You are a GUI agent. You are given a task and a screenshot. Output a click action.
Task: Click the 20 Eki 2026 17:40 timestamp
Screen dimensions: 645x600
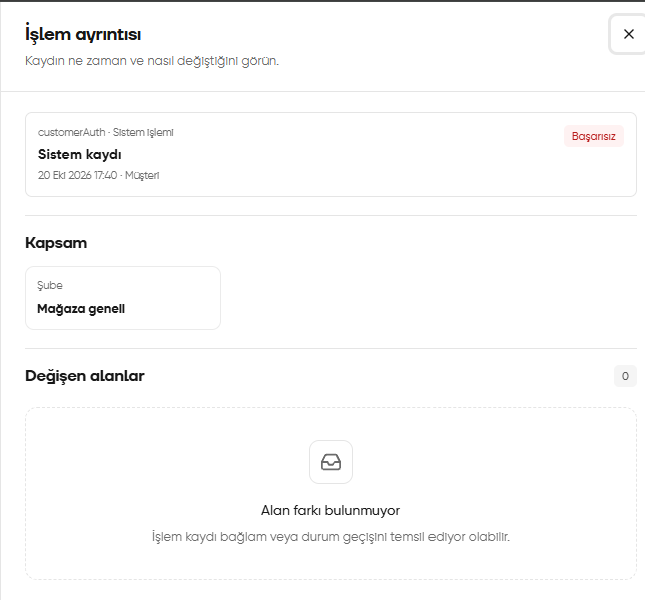point(77,176)
